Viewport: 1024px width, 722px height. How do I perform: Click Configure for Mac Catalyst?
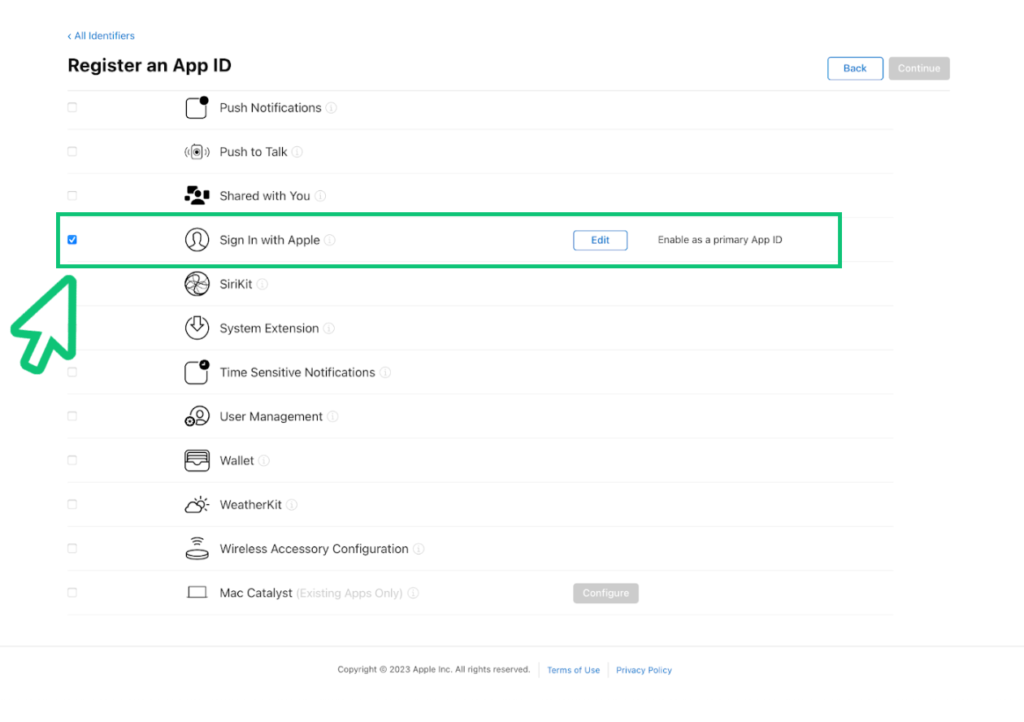605,593
